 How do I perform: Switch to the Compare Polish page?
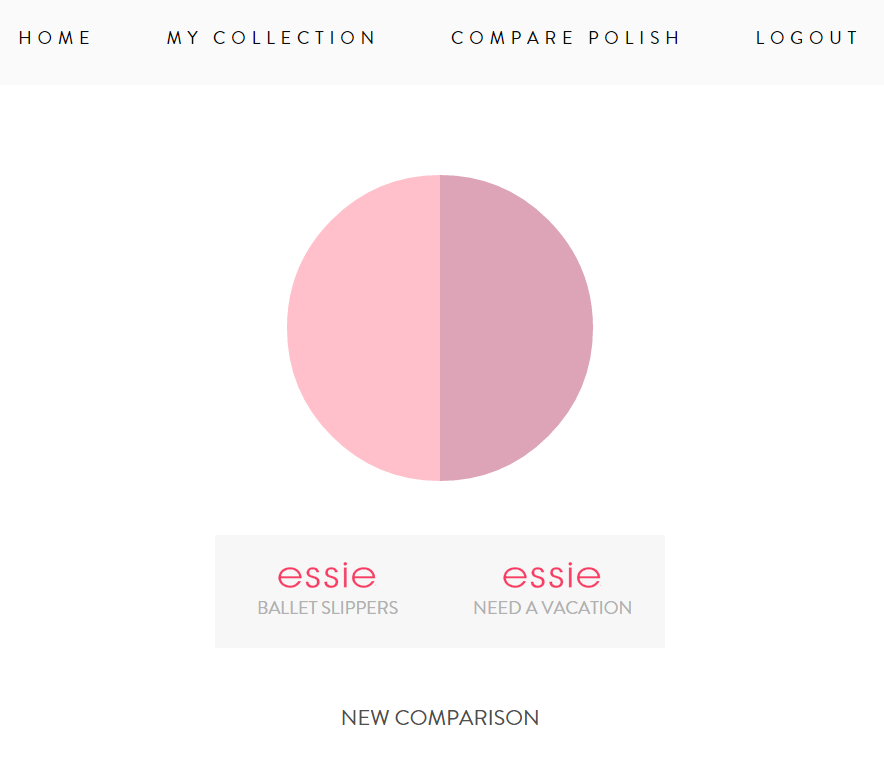[566, 38]
